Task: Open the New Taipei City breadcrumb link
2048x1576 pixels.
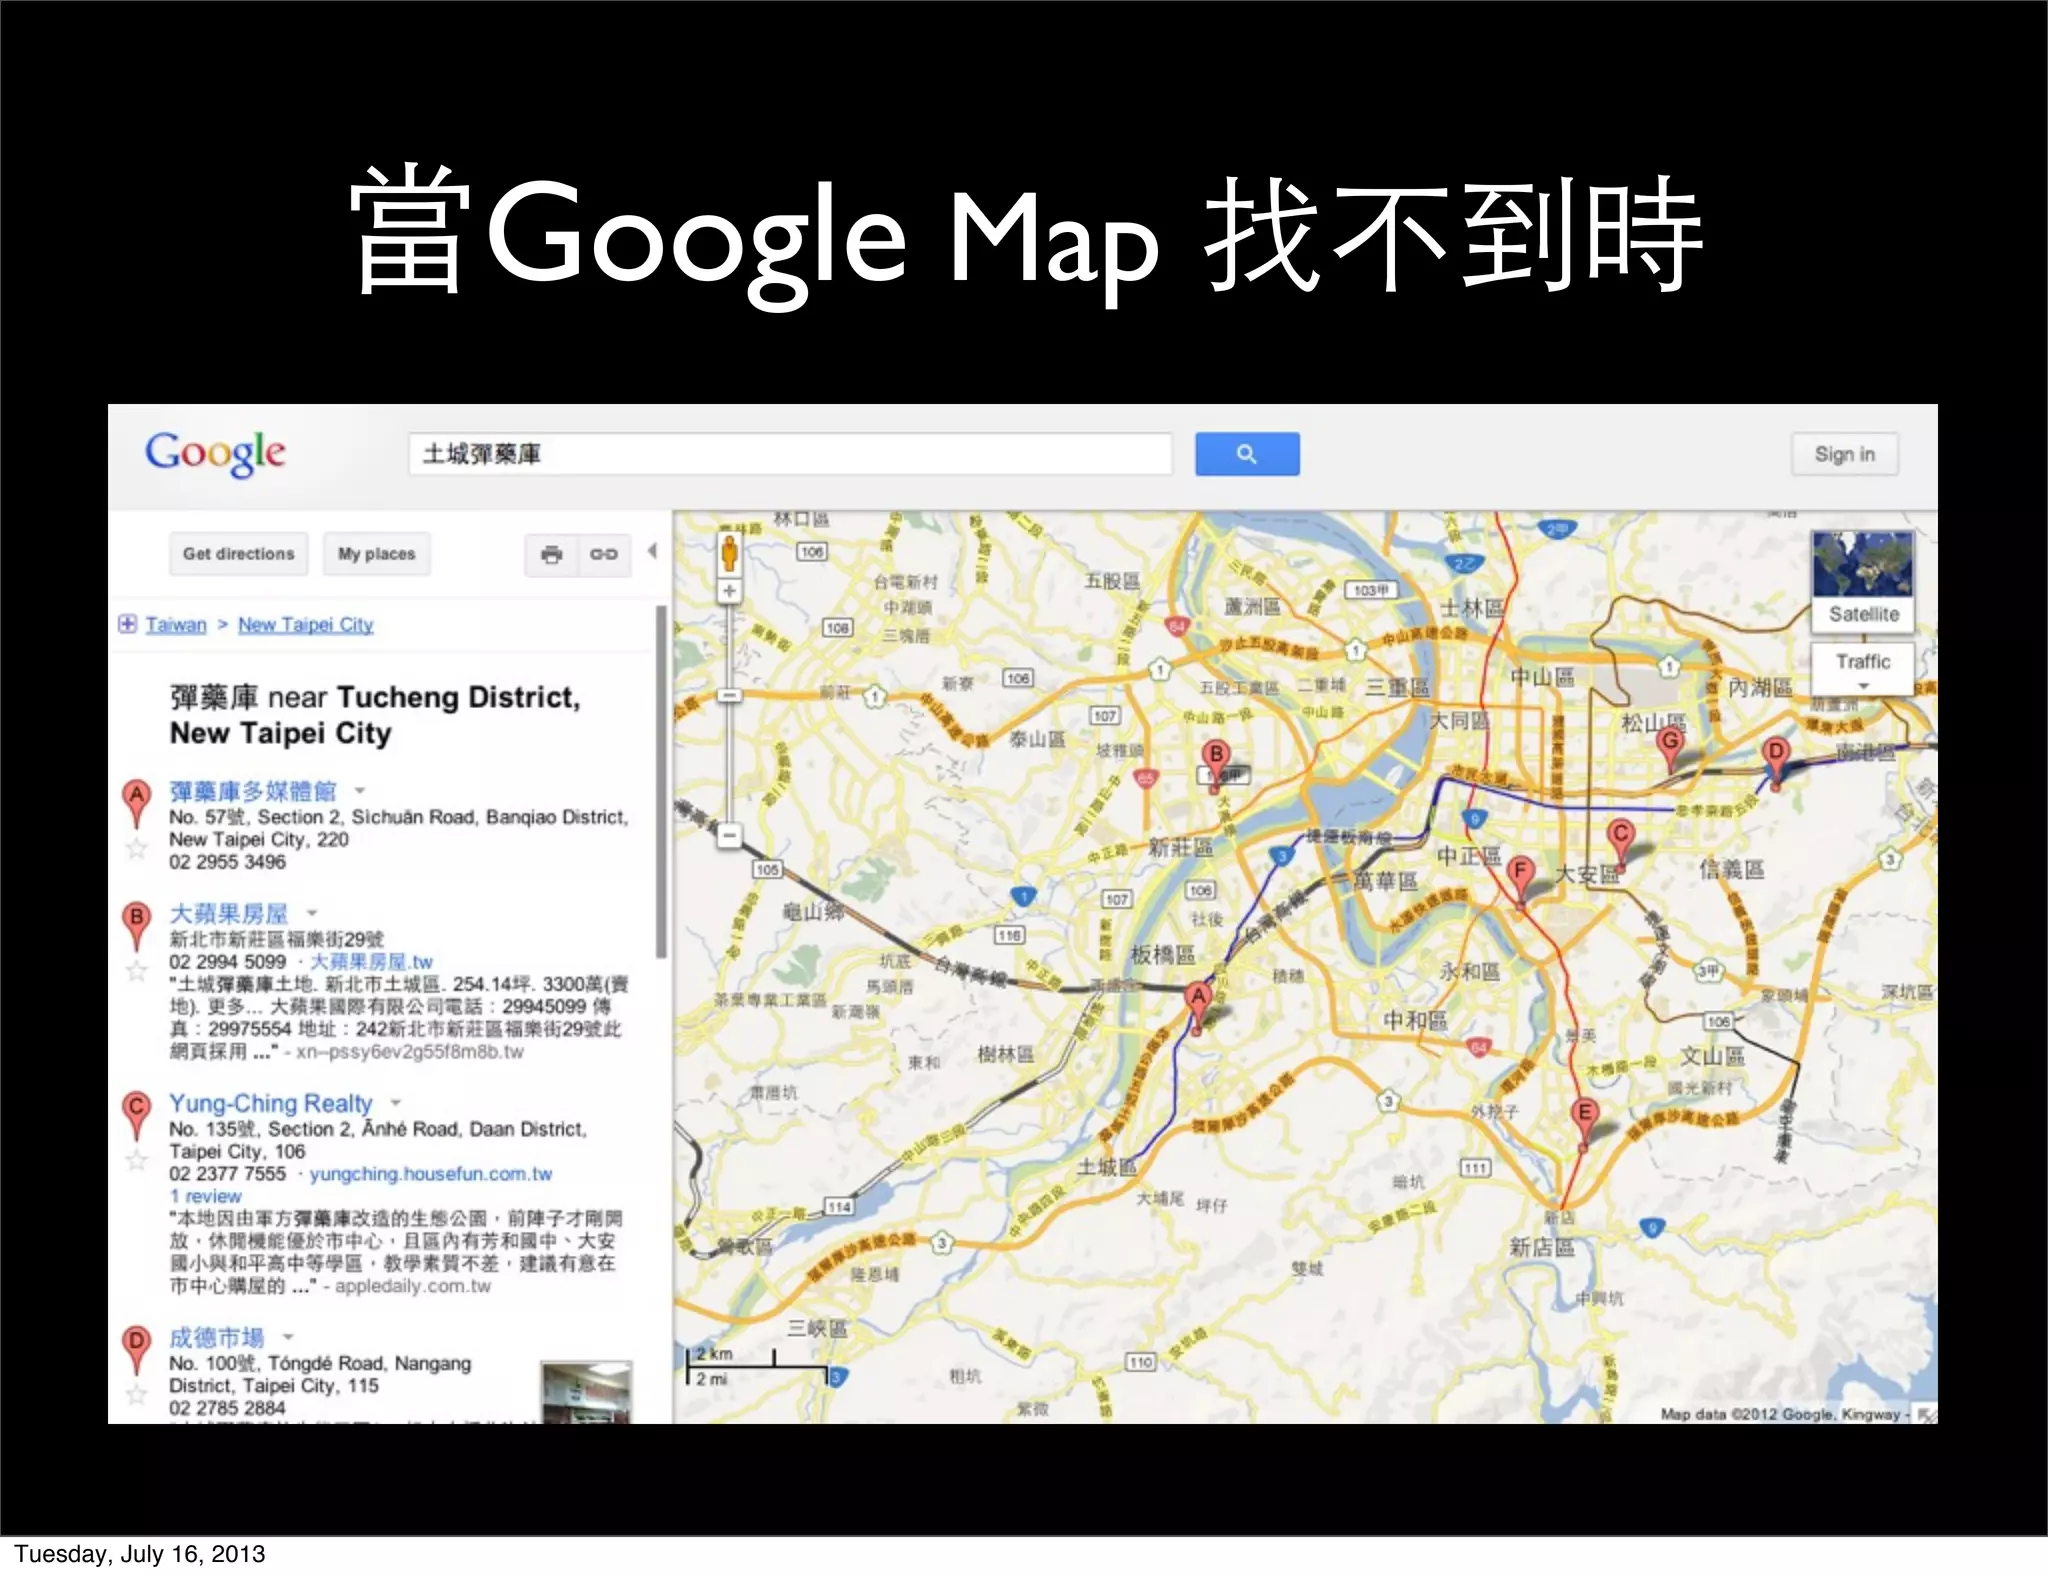Action: pyautogui.click(x=306, y=625)
